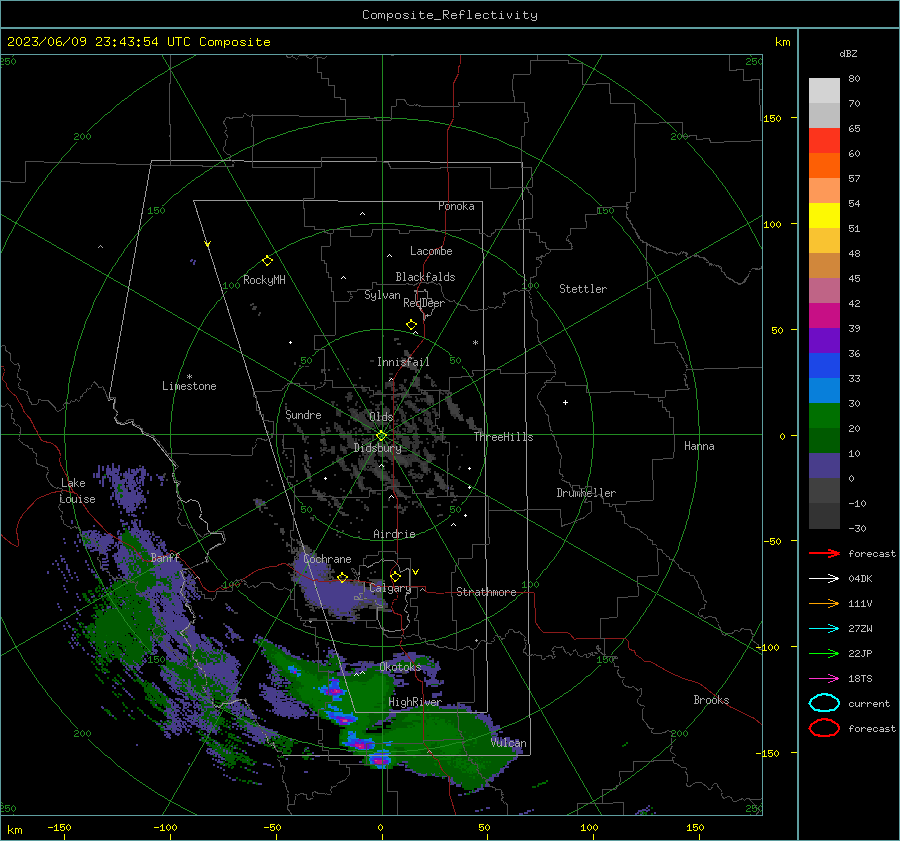Image resolution: width=900 pixels, height=841 pixels.
Task: Click the RockyMH label
Action: coord(265,280)
